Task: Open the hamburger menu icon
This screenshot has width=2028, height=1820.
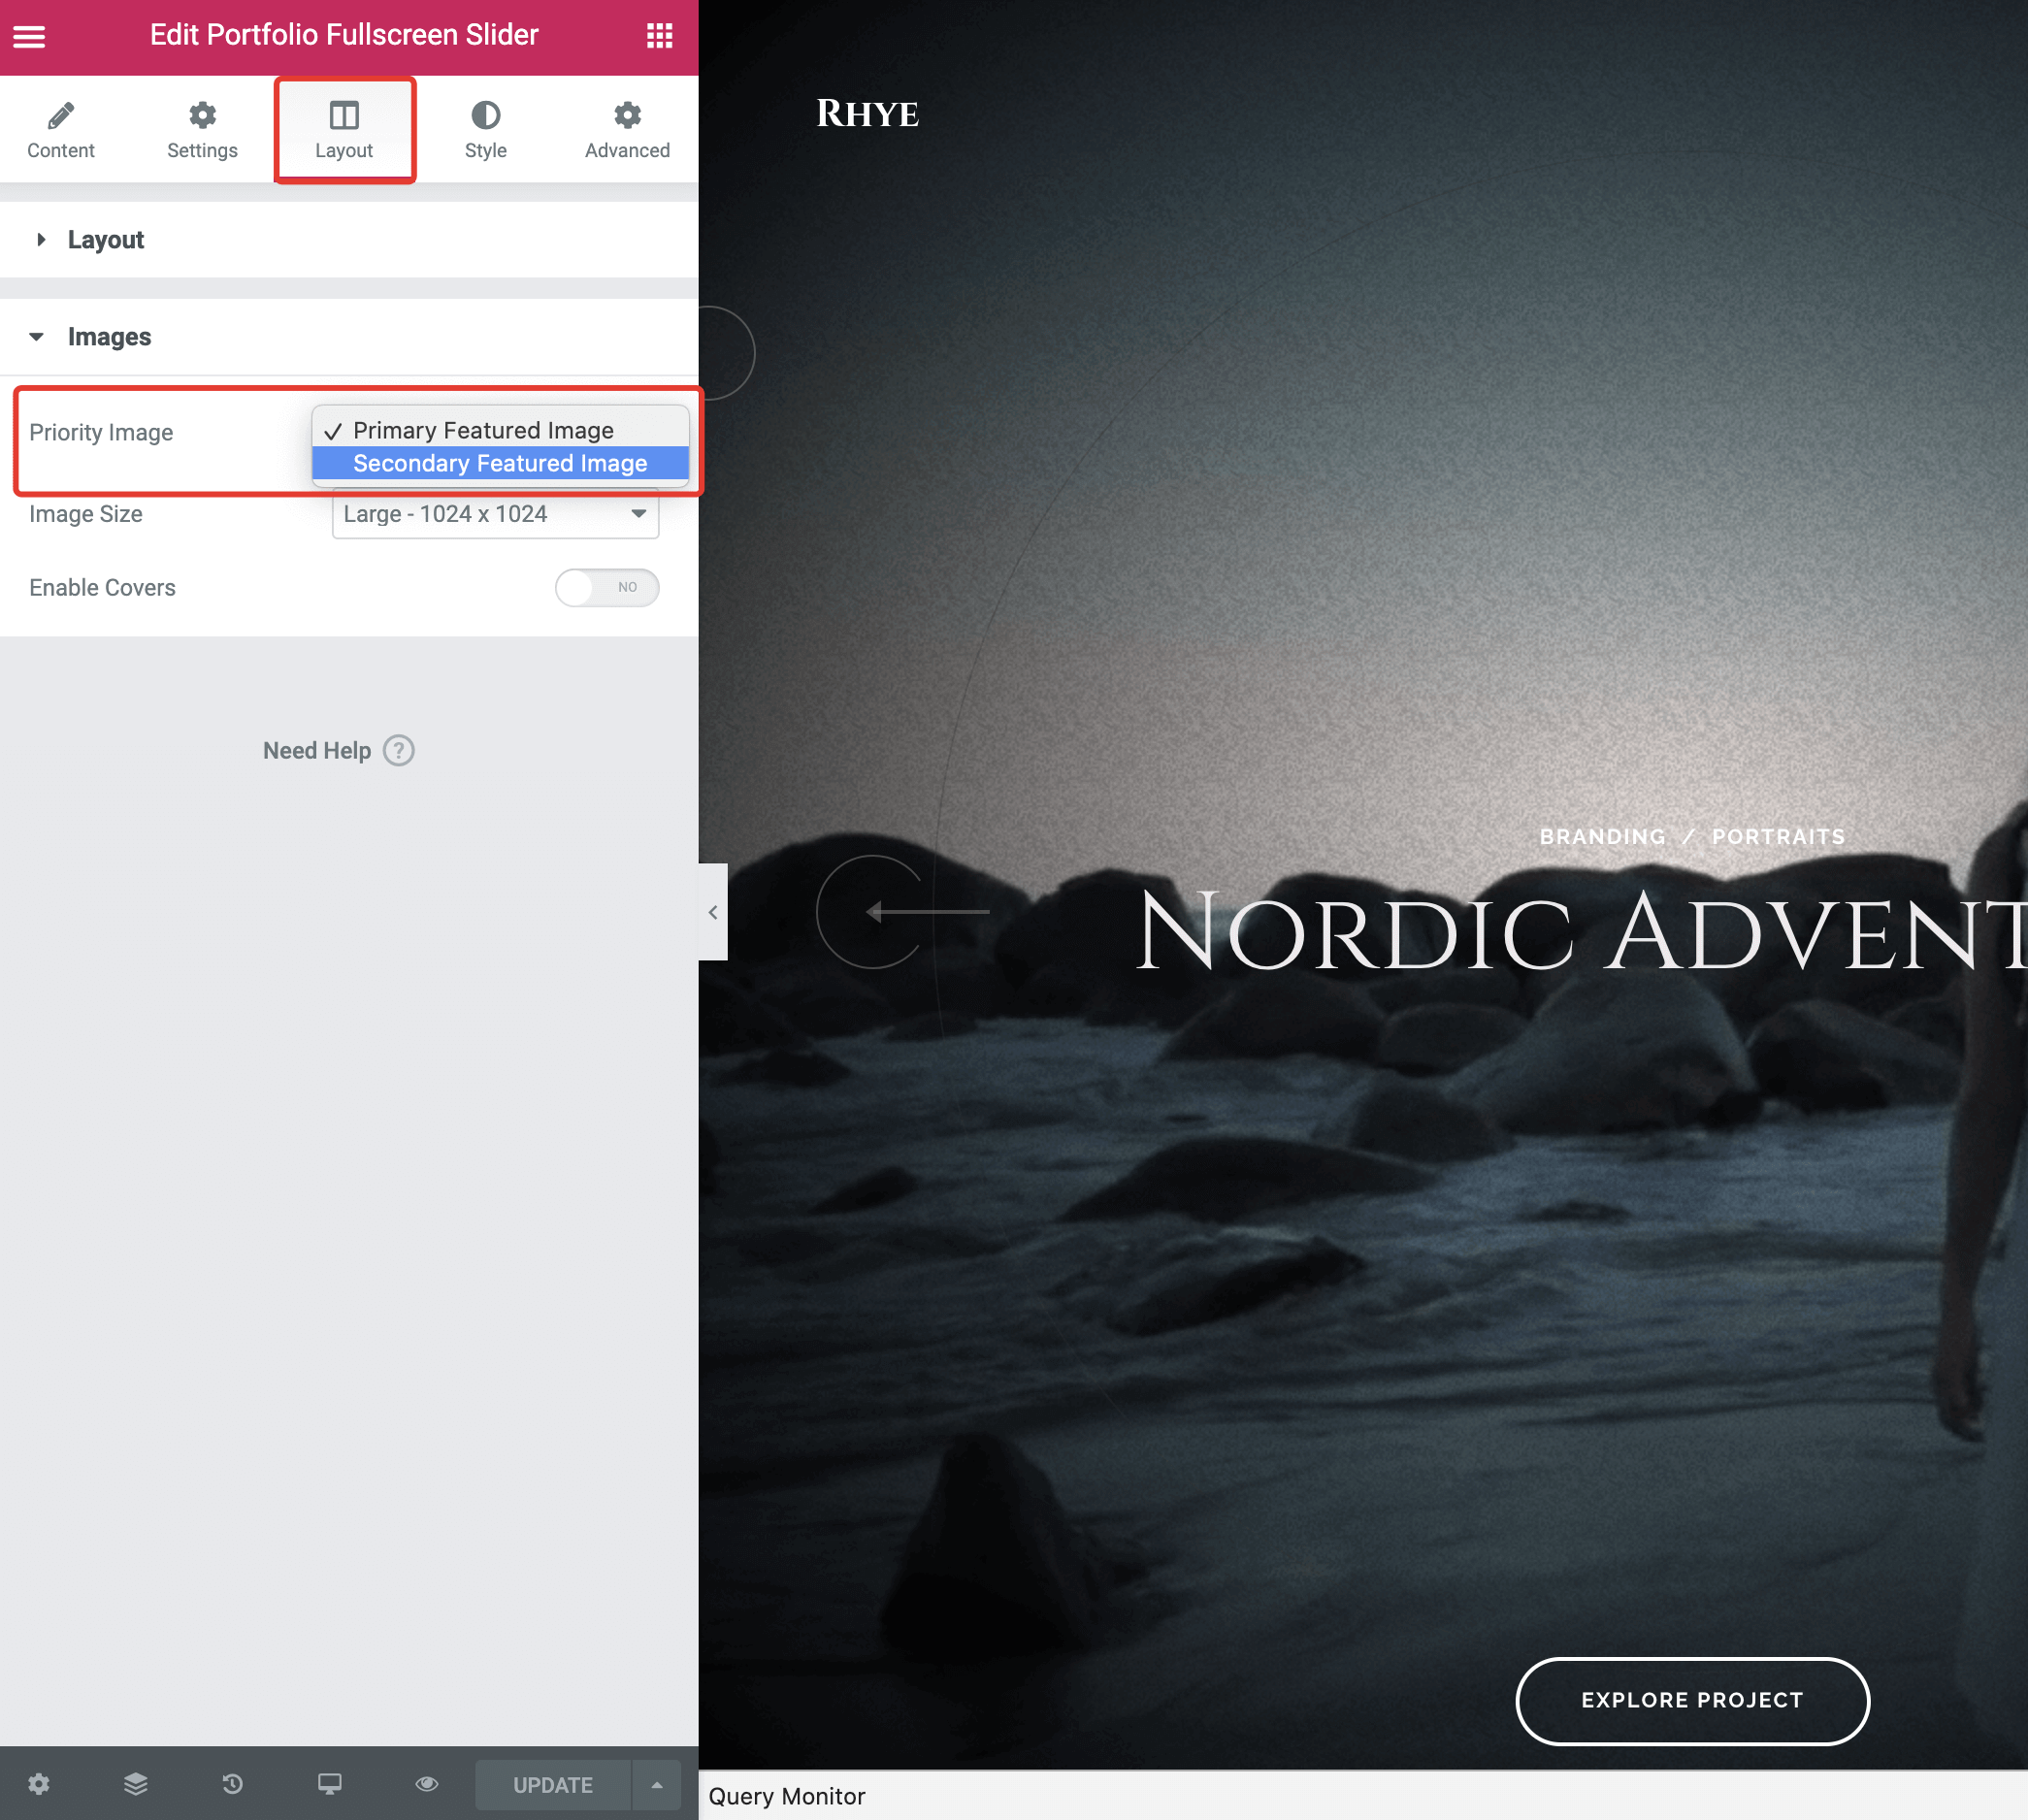Action: coord(29,36)
